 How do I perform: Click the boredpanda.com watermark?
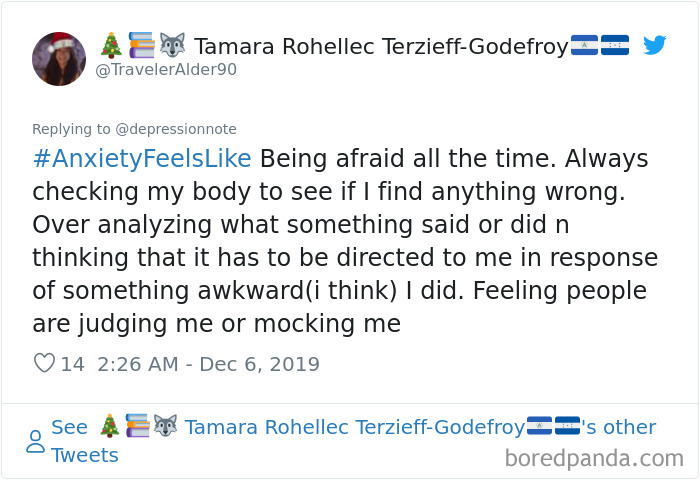pos(594,459)
